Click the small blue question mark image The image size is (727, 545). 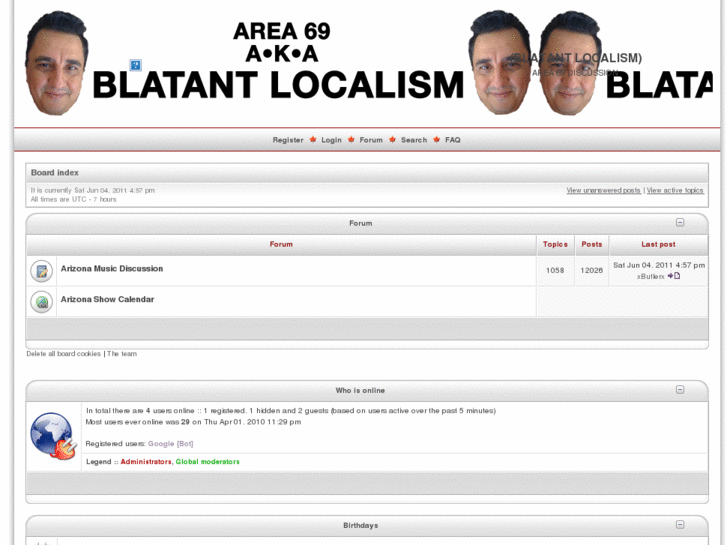point(135,65)
